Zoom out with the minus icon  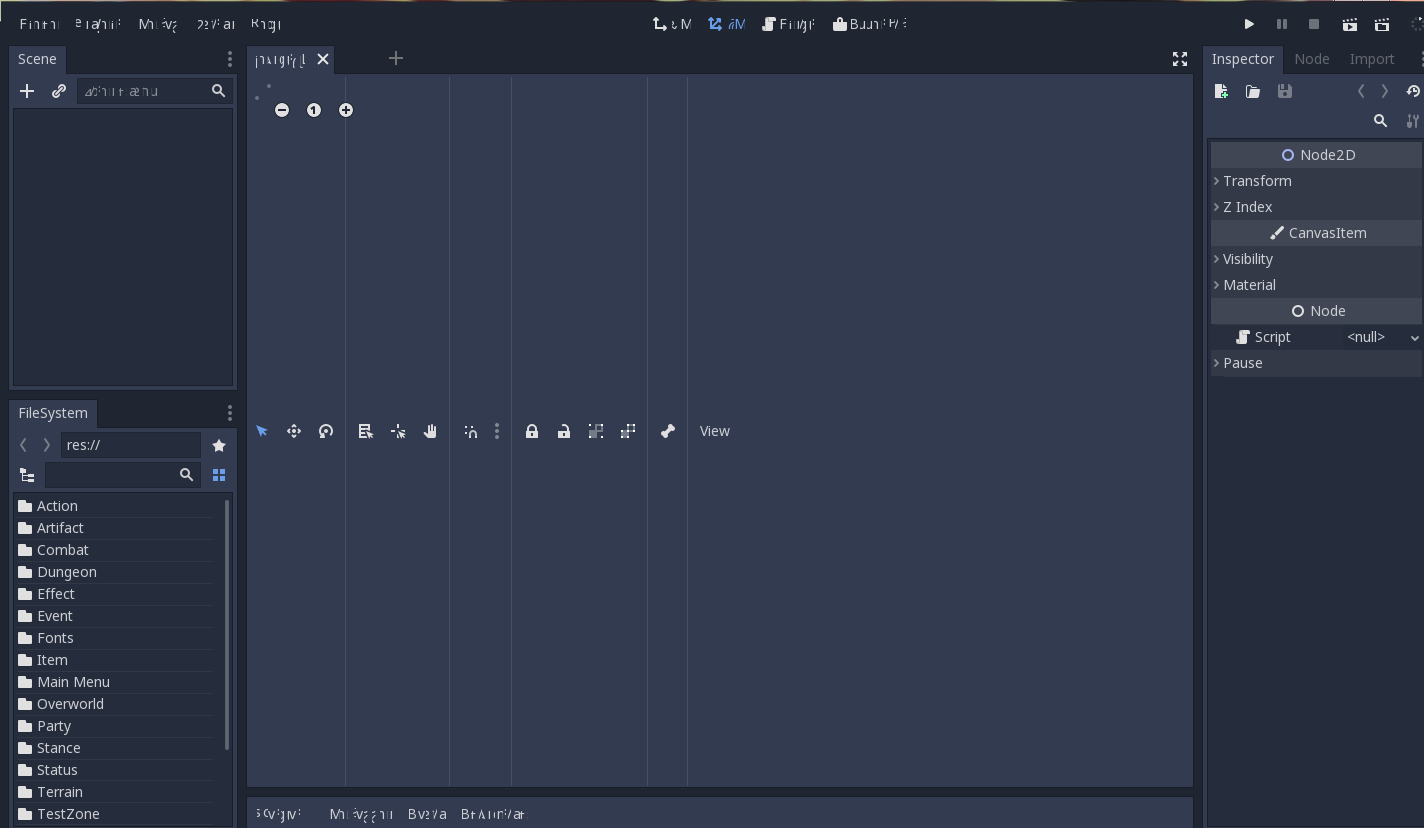[282, 110]
